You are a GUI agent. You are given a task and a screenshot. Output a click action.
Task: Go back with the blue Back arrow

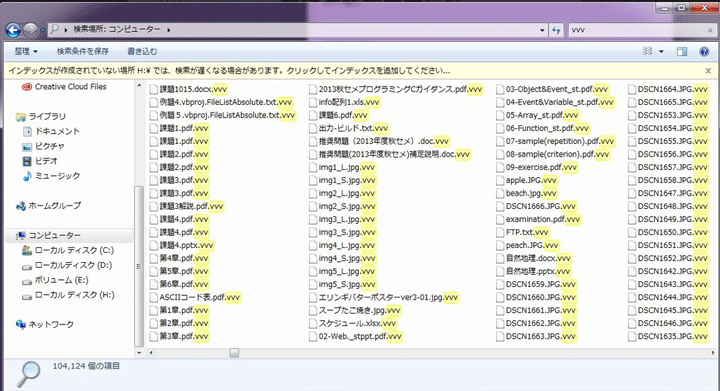pos(13,30)
